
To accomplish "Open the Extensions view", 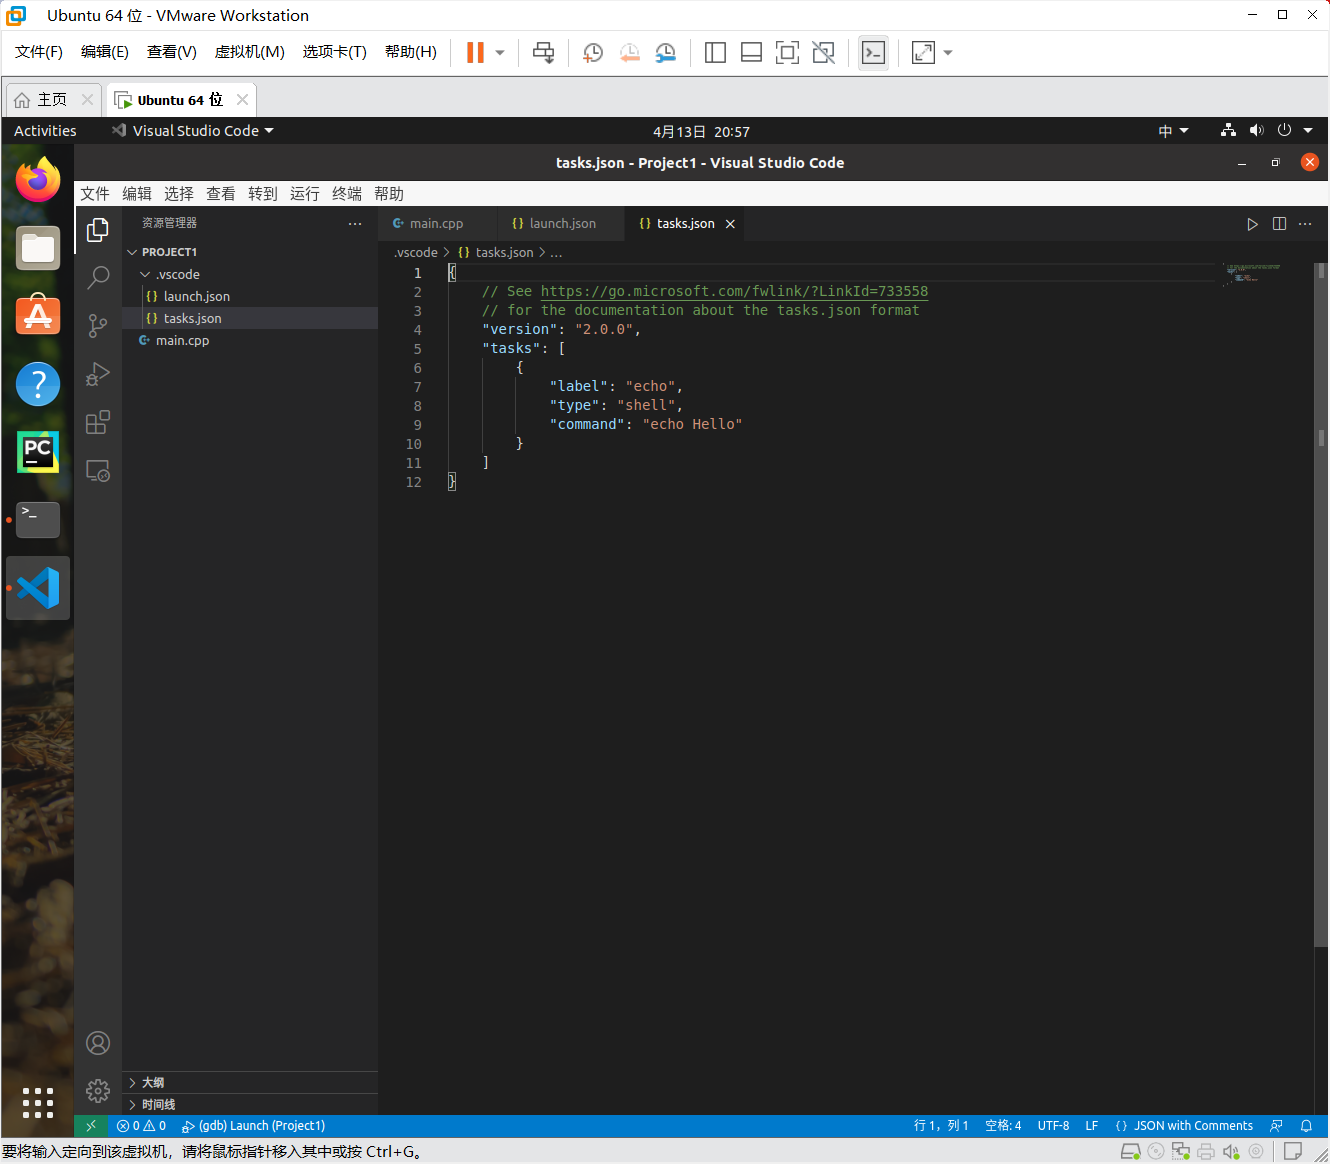I will pyautogui.click(x=98, y=422).
